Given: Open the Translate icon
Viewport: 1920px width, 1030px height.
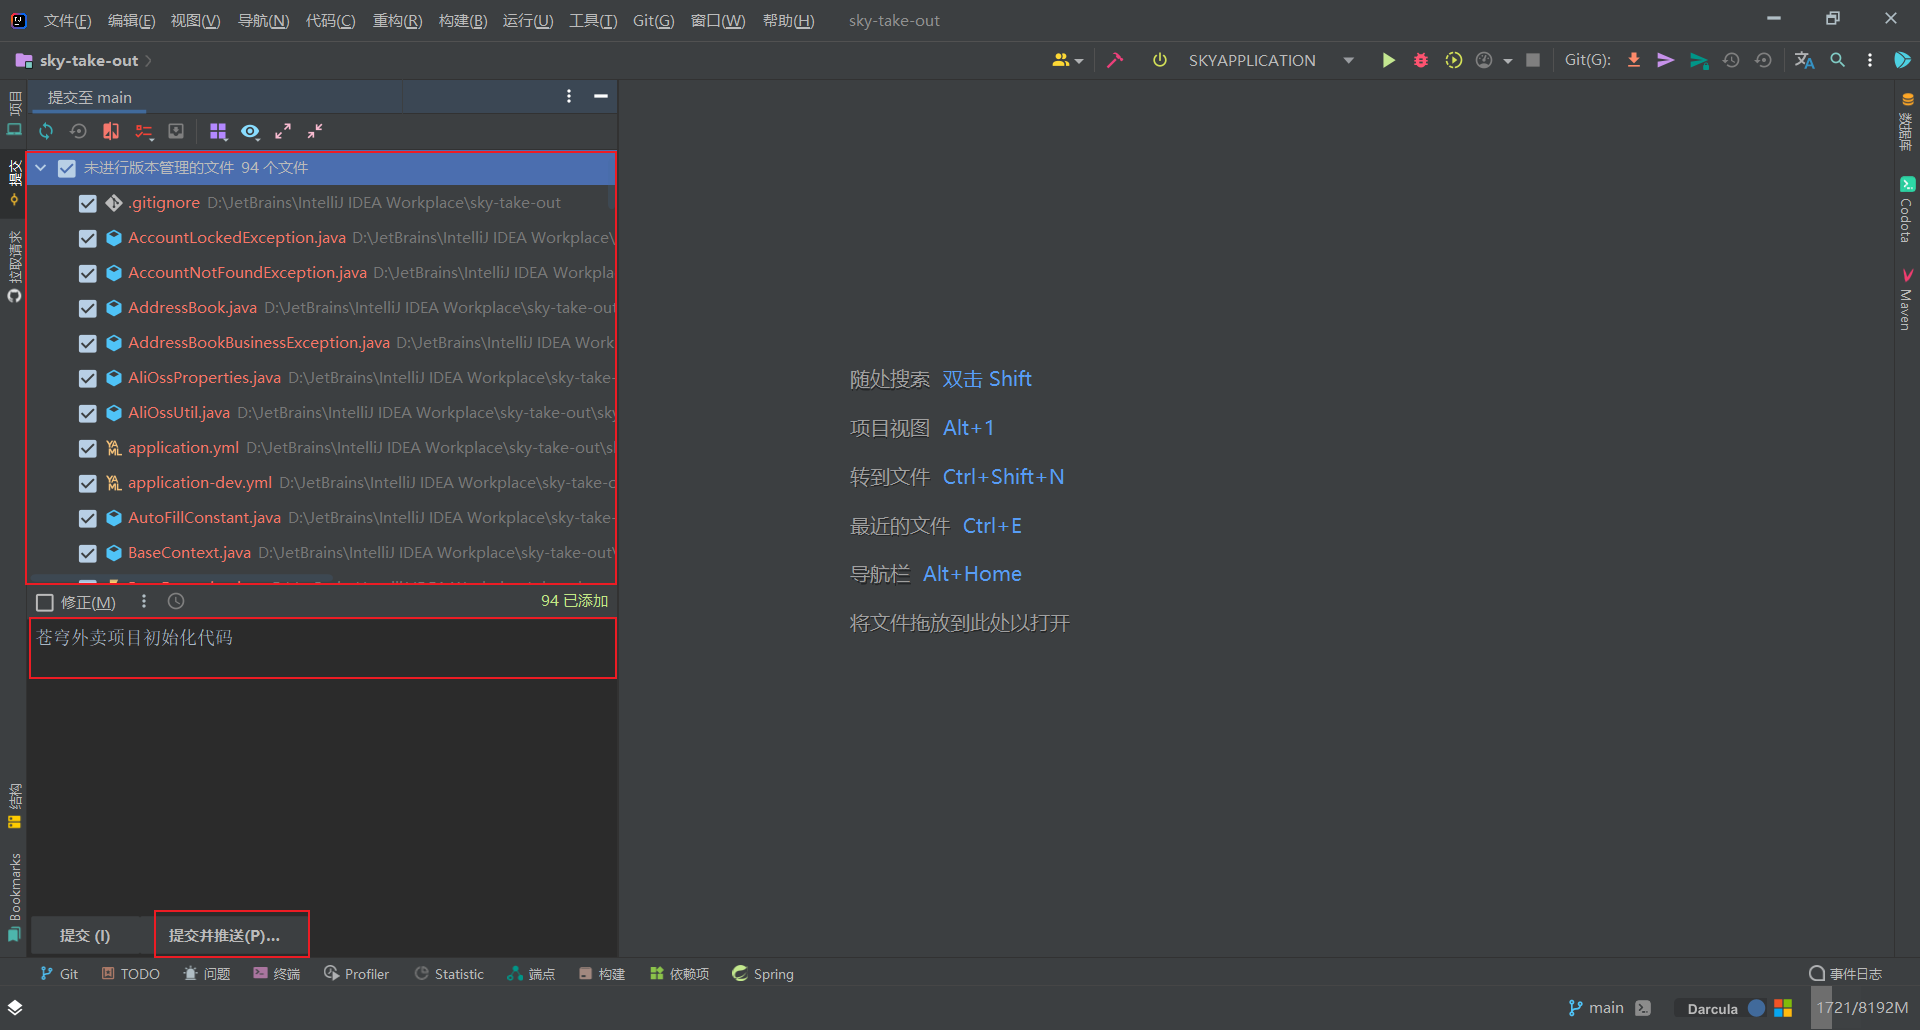Looking at the screenshot, I should pos(1804,60).
